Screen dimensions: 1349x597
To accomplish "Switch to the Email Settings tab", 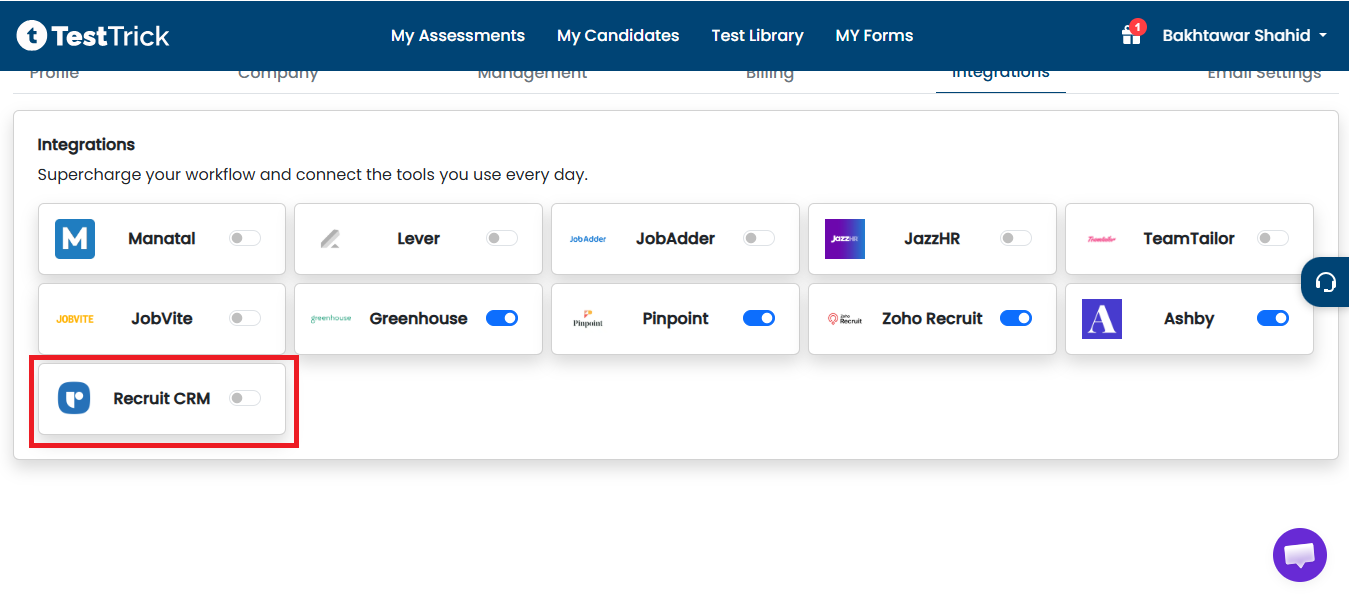I will click(1264, 75).
